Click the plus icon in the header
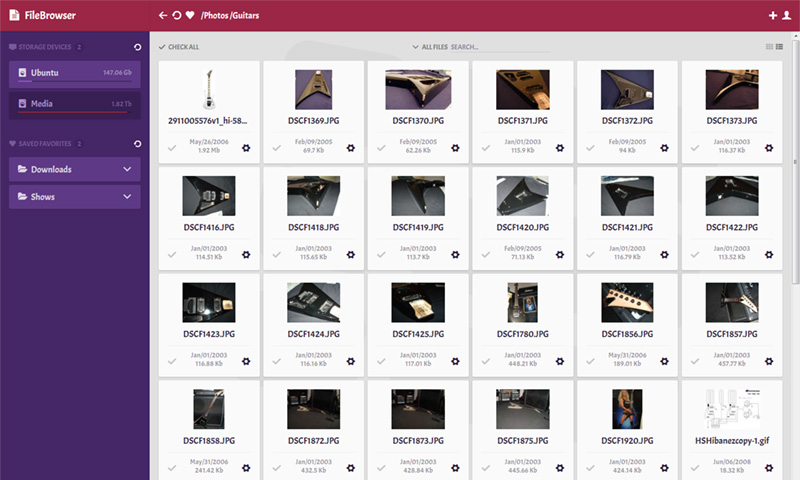 772,16
